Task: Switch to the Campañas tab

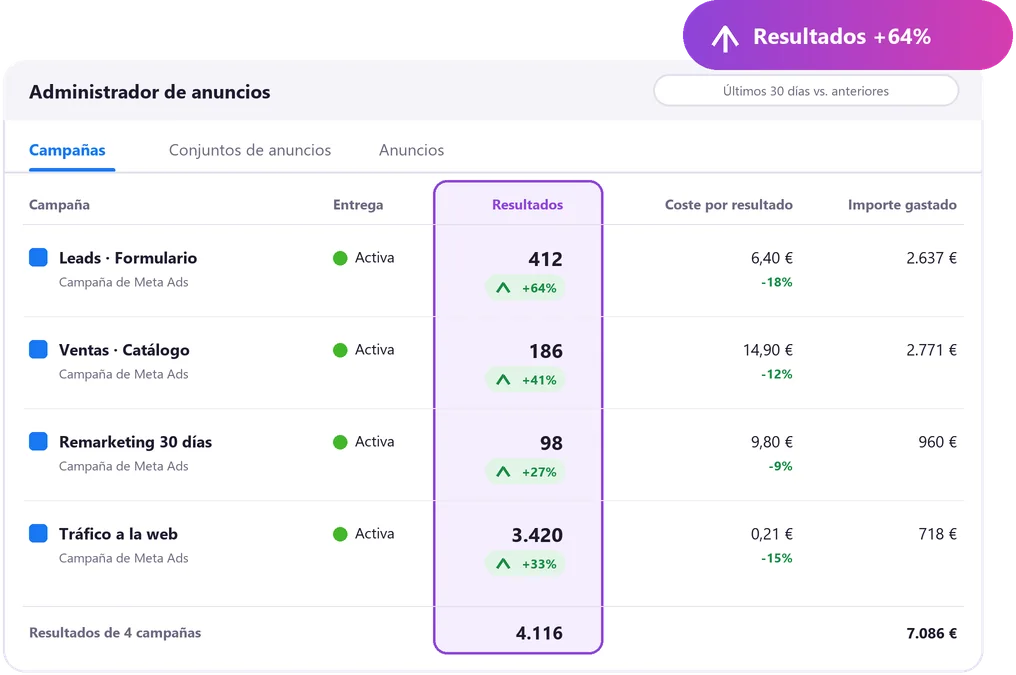Action: click(67, 150)
